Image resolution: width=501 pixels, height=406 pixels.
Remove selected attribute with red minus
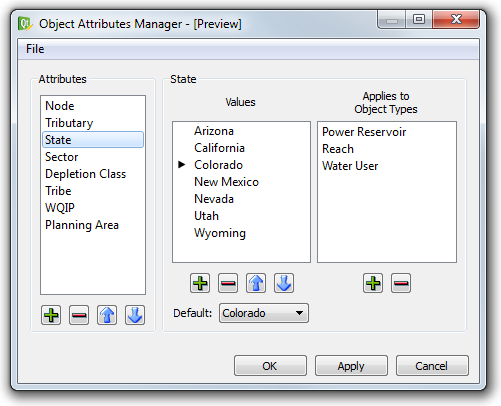click(x=79, y=315)
